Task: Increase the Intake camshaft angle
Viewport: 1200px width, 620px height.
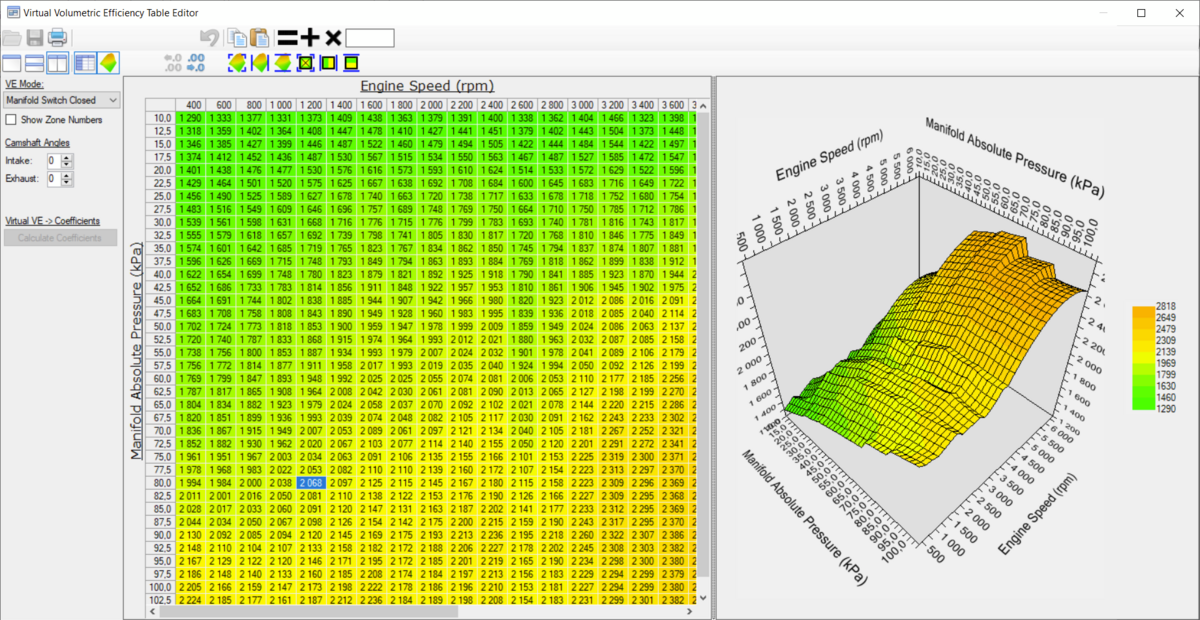Action: click(67, 156)
